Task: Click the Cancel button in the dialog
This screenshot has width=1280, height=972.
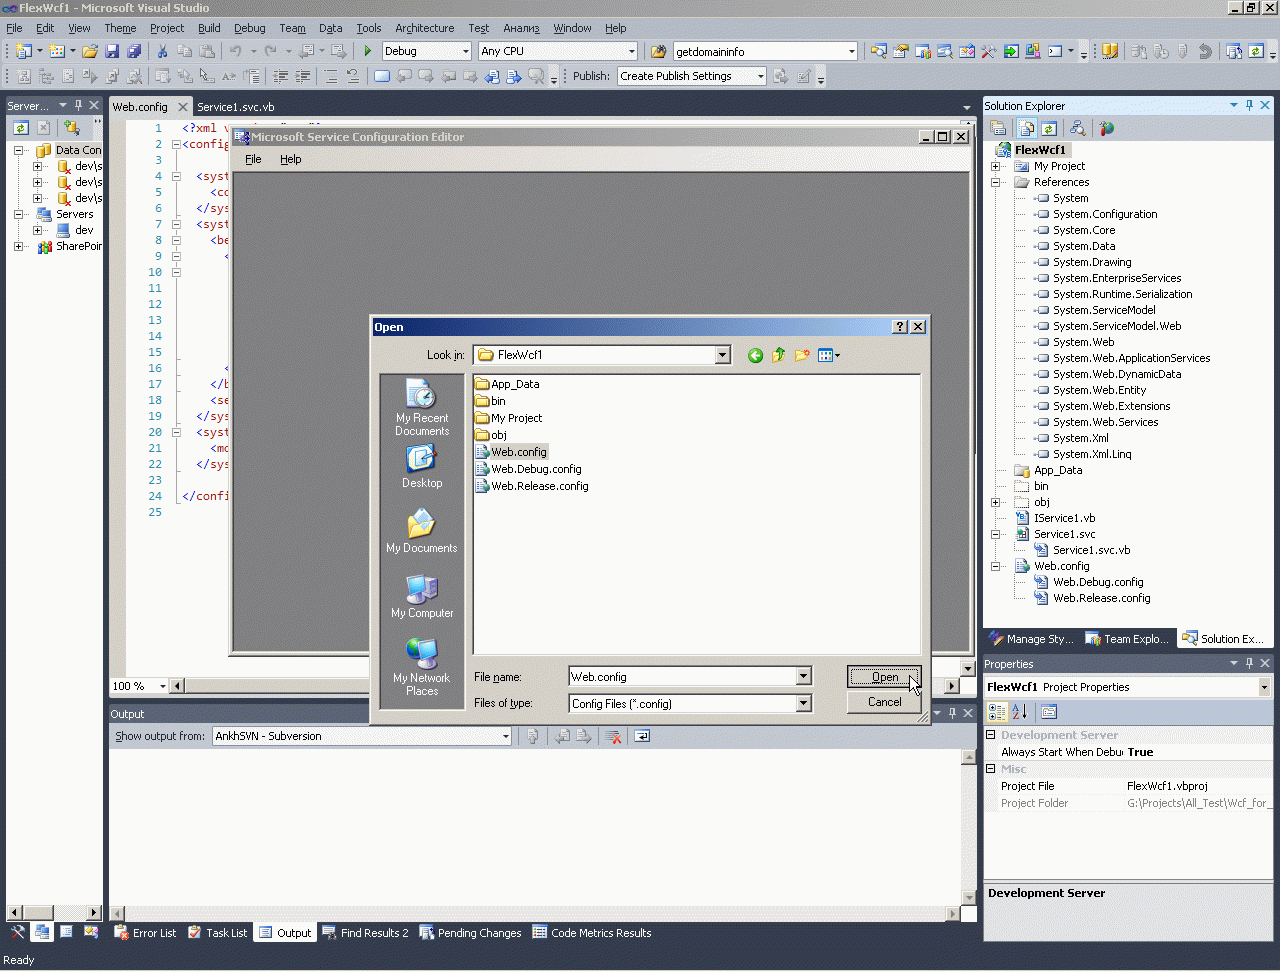Action: pos(884,702)
